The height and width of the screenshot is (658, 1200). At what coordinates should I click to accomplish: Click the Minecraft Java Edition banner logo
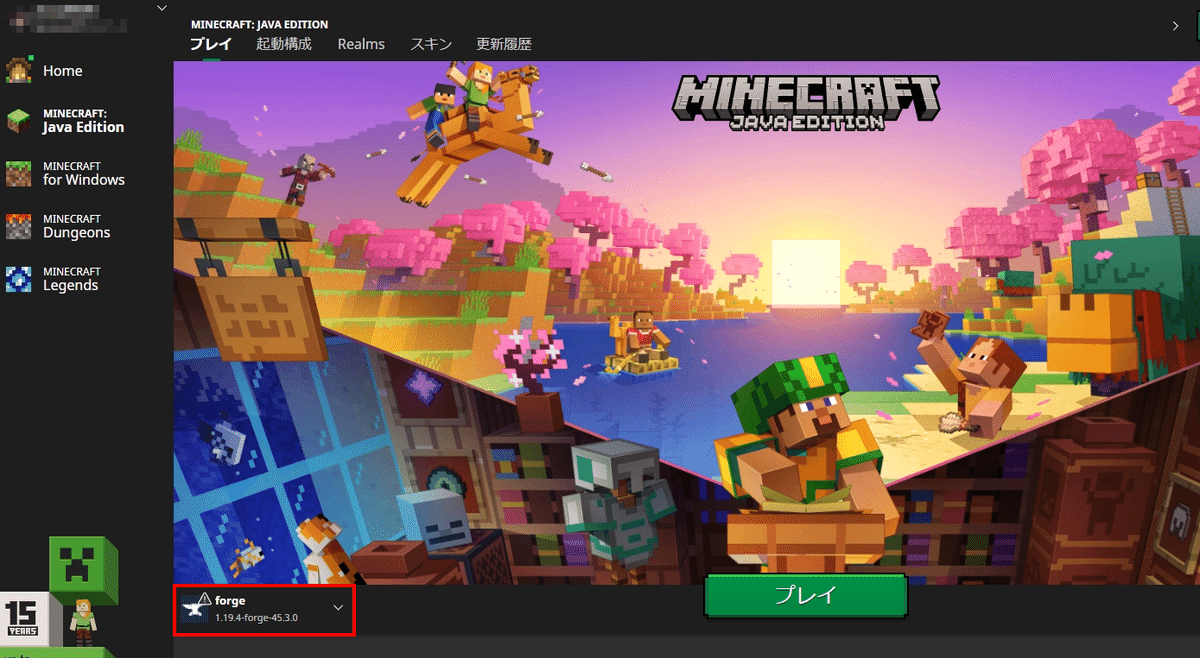806,102
